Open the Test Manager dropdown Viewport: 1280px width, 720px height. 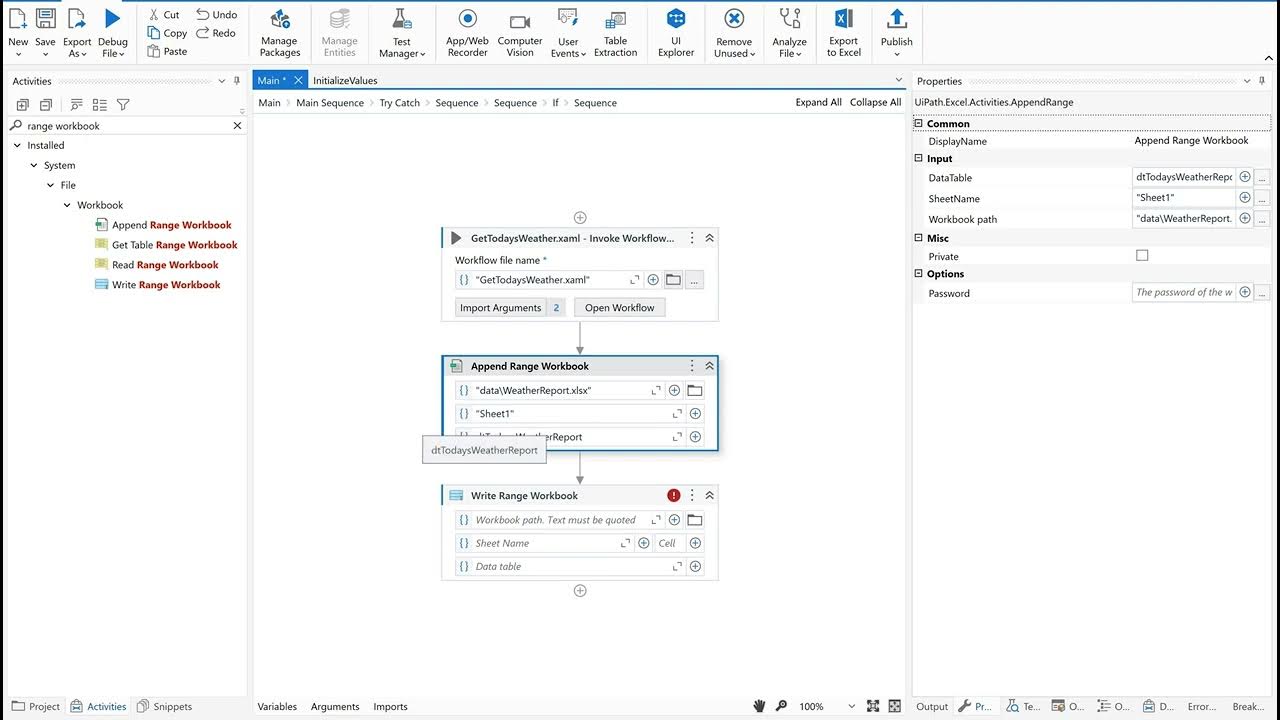[401, 47]
